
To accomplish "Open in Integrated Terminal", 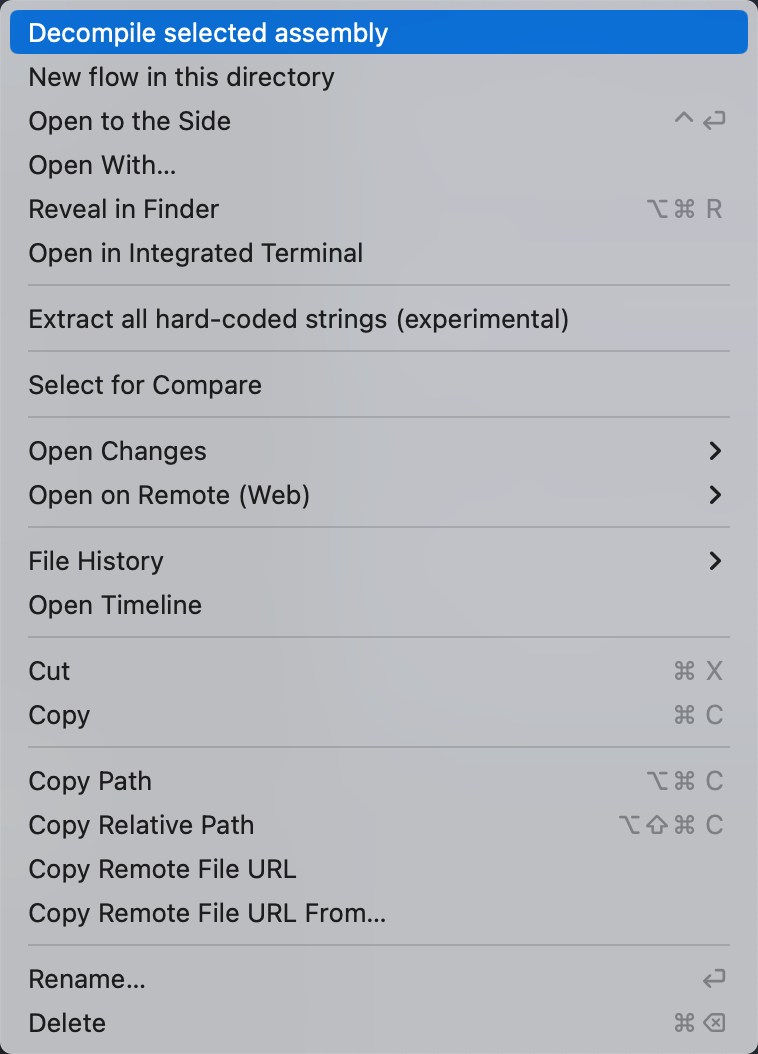I will (196, 253).
